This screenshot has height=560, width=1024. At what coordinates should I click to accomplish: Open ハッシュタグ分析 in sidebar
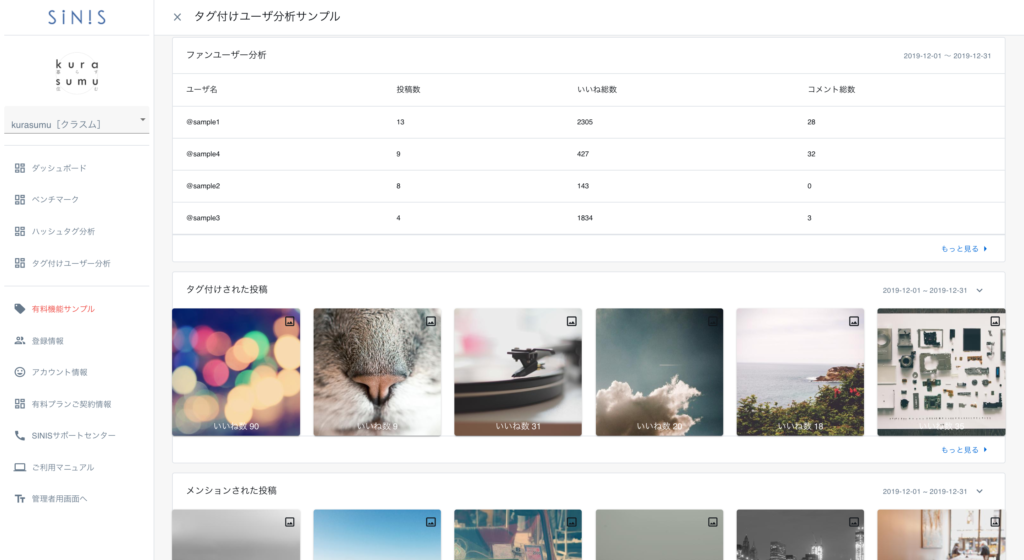pos(63,232)
